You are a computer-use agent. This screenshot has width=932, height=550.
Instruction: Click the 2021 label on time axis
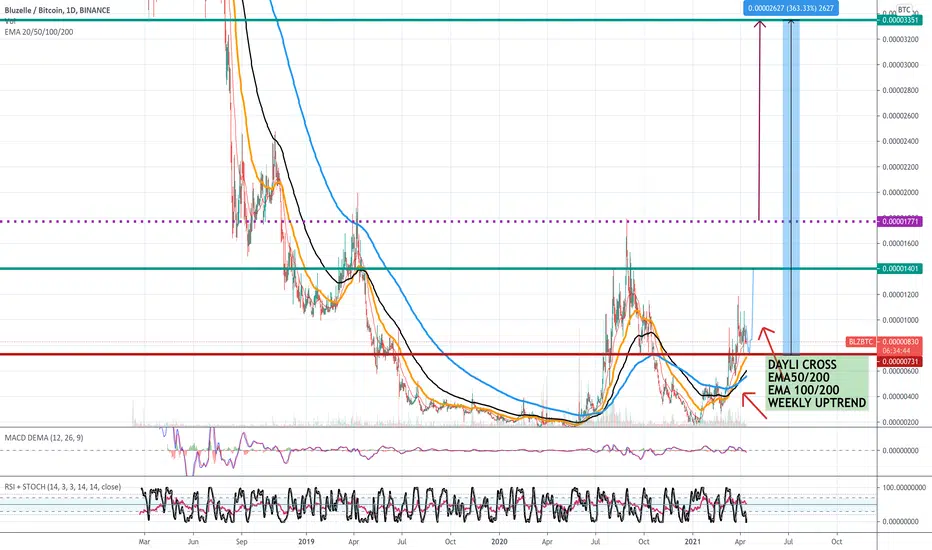pyautogui.click(x=692, y=542)
